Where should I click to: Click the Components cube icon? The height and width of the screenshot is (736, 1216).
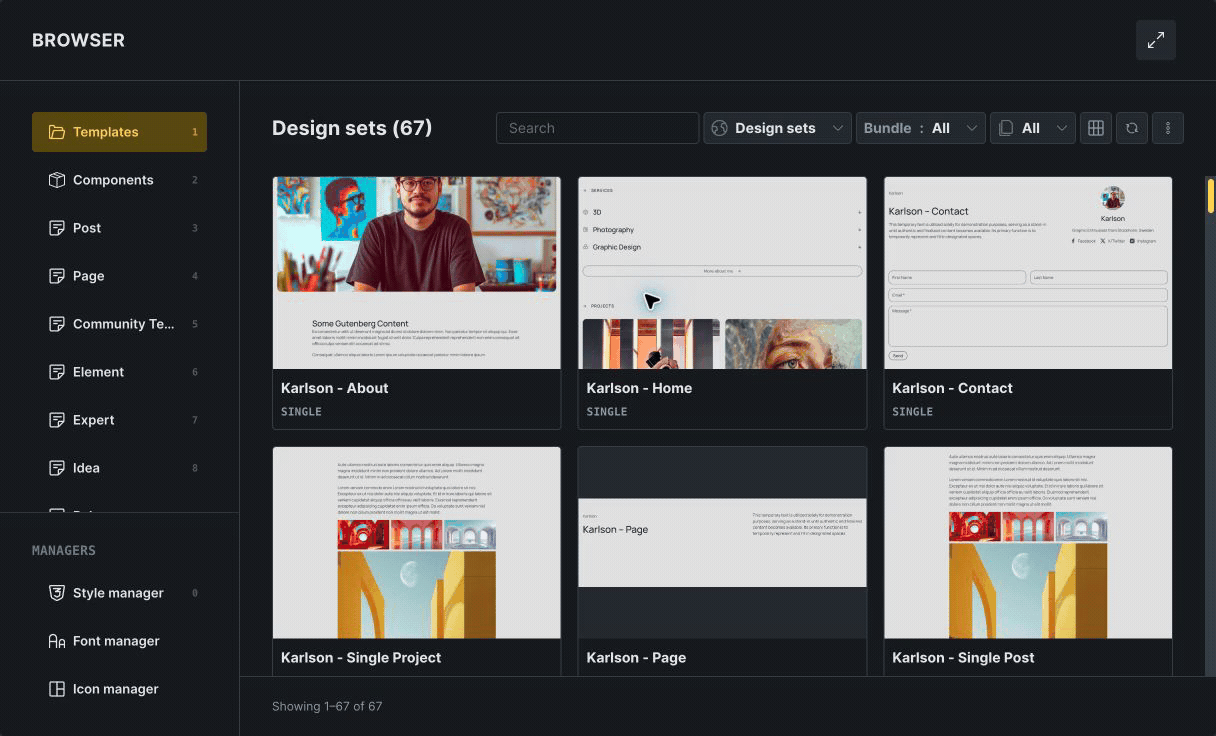(x=57, y=180)
